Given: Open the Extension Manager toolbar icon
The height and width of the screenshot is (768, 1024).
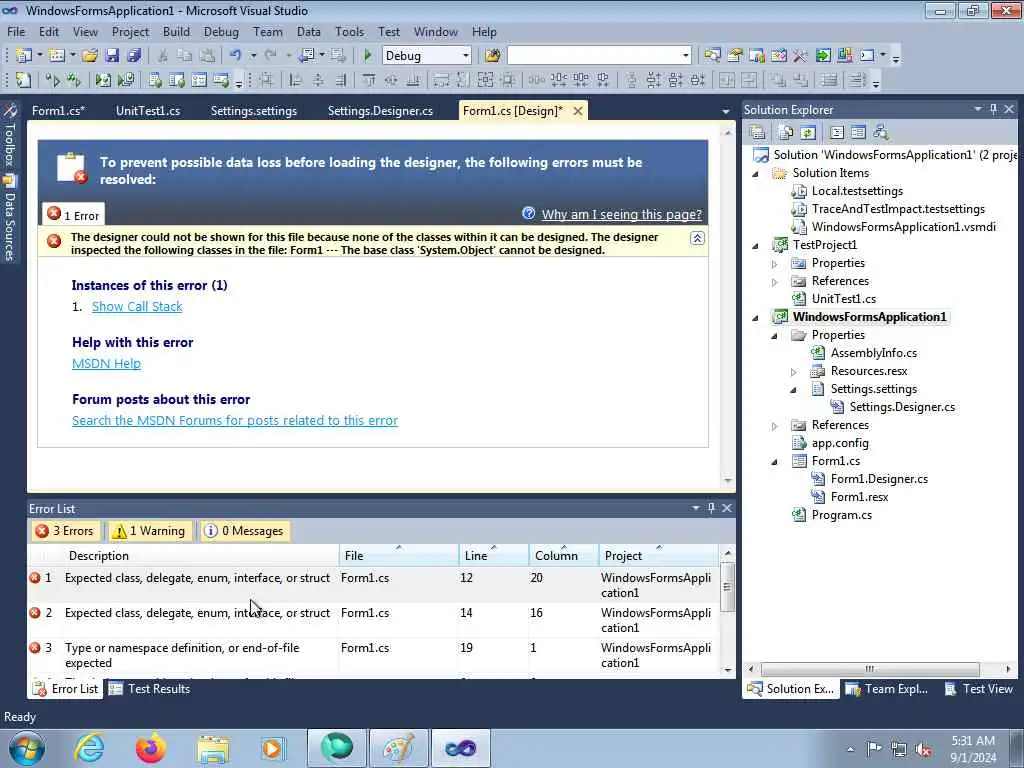Looking at the screenshot, I should [x=844, y=56].
